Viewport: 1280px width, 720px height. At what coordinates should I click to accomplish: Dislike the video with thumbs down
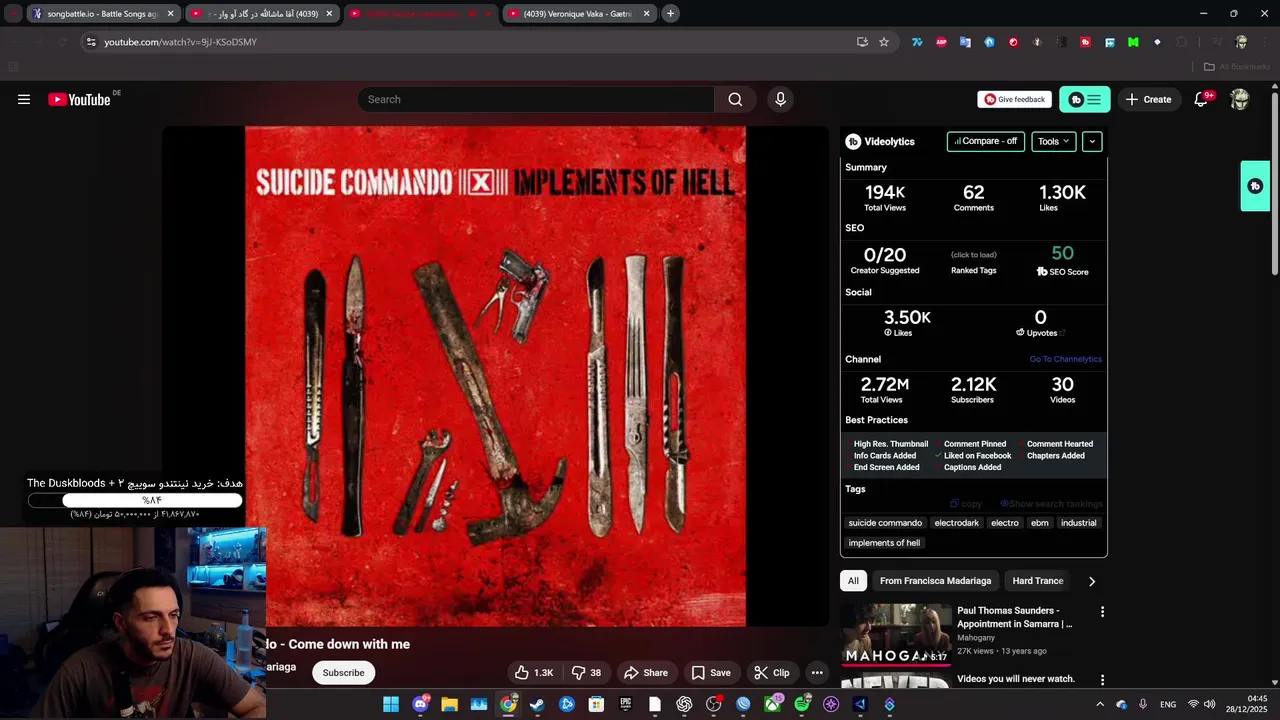click(586, 673)
